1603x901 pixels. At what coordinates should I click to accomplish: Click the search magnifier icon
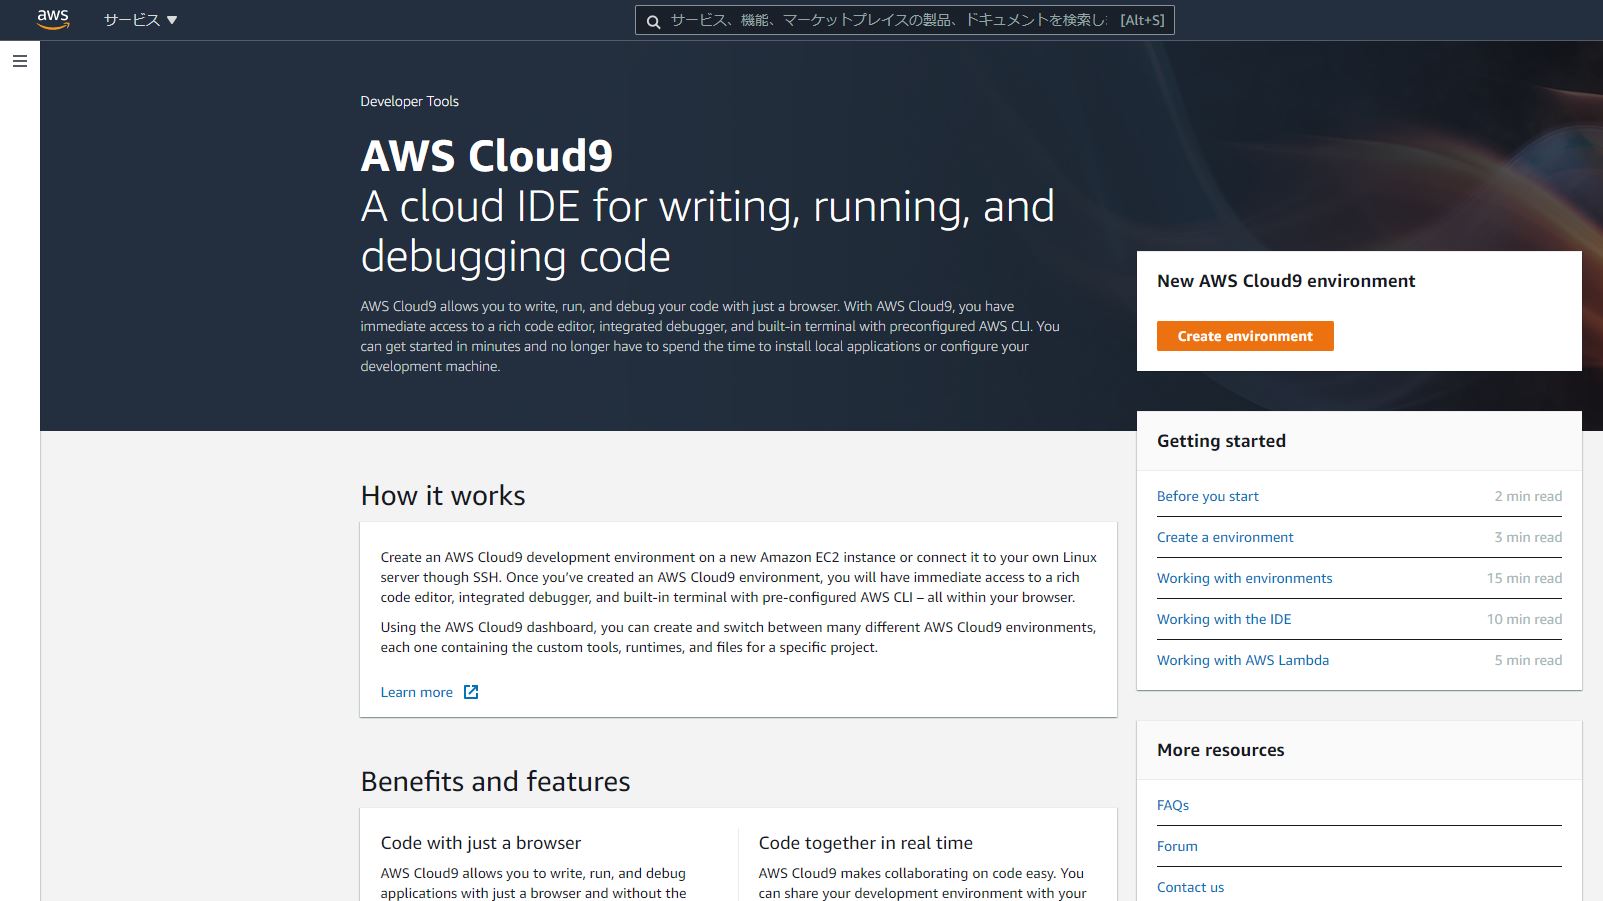pyautogui.click(x=653, y=21)
